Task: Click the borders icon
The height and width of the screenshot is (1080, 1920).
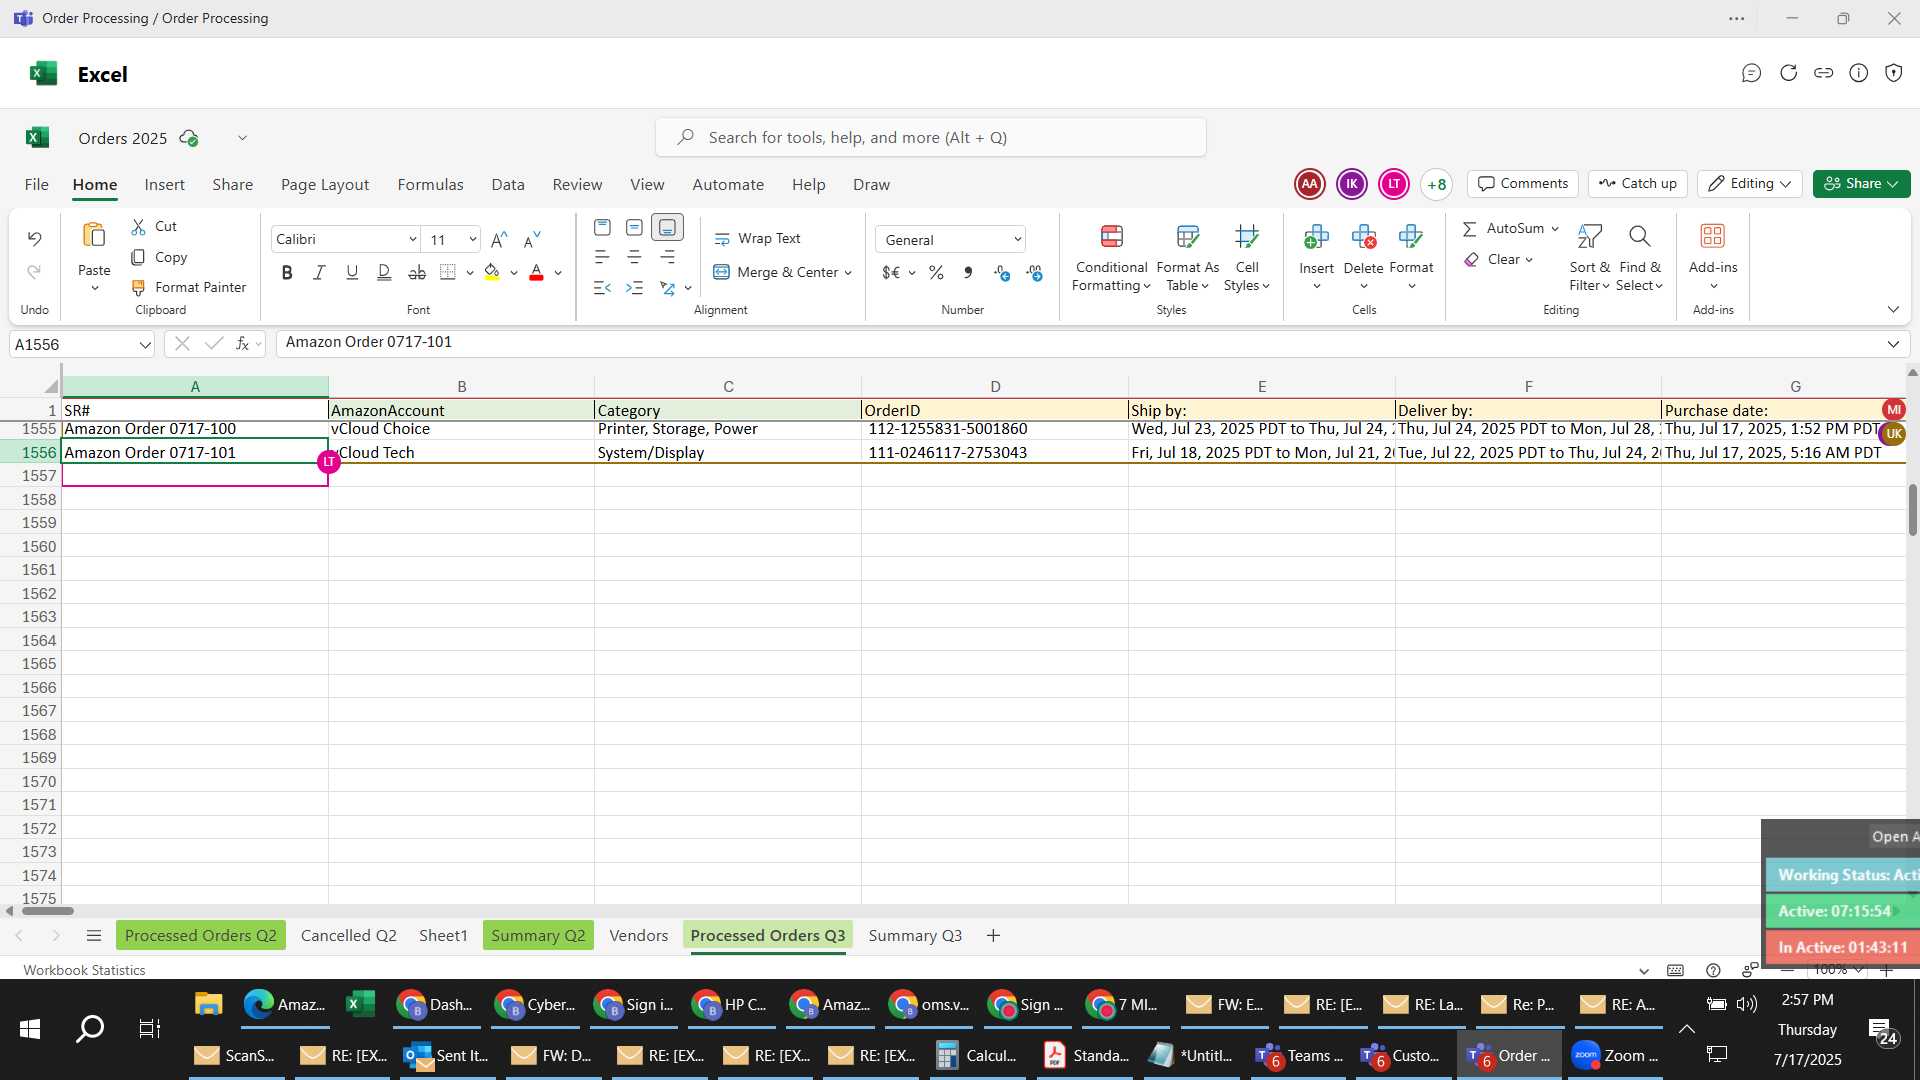Action: (x=448, y=272)
